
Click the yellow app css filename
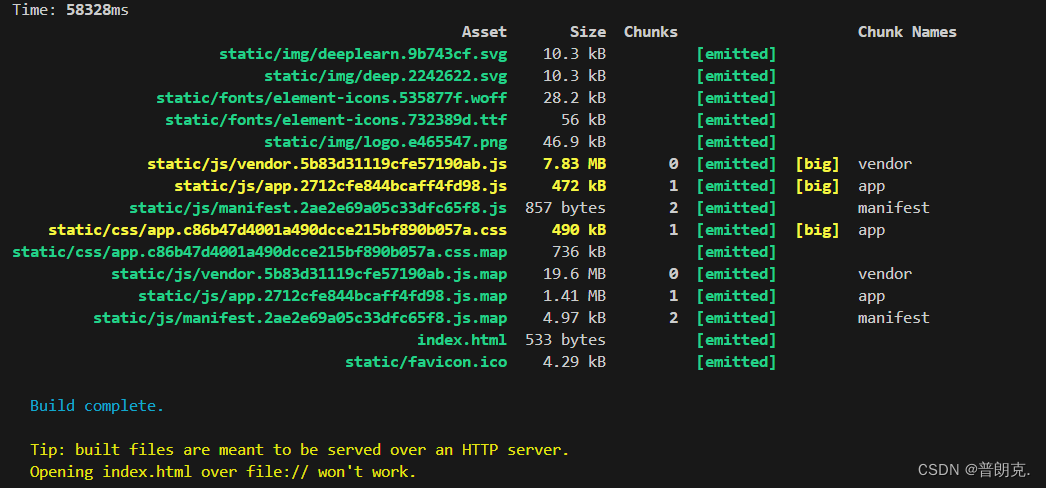(x=278, y=230)
